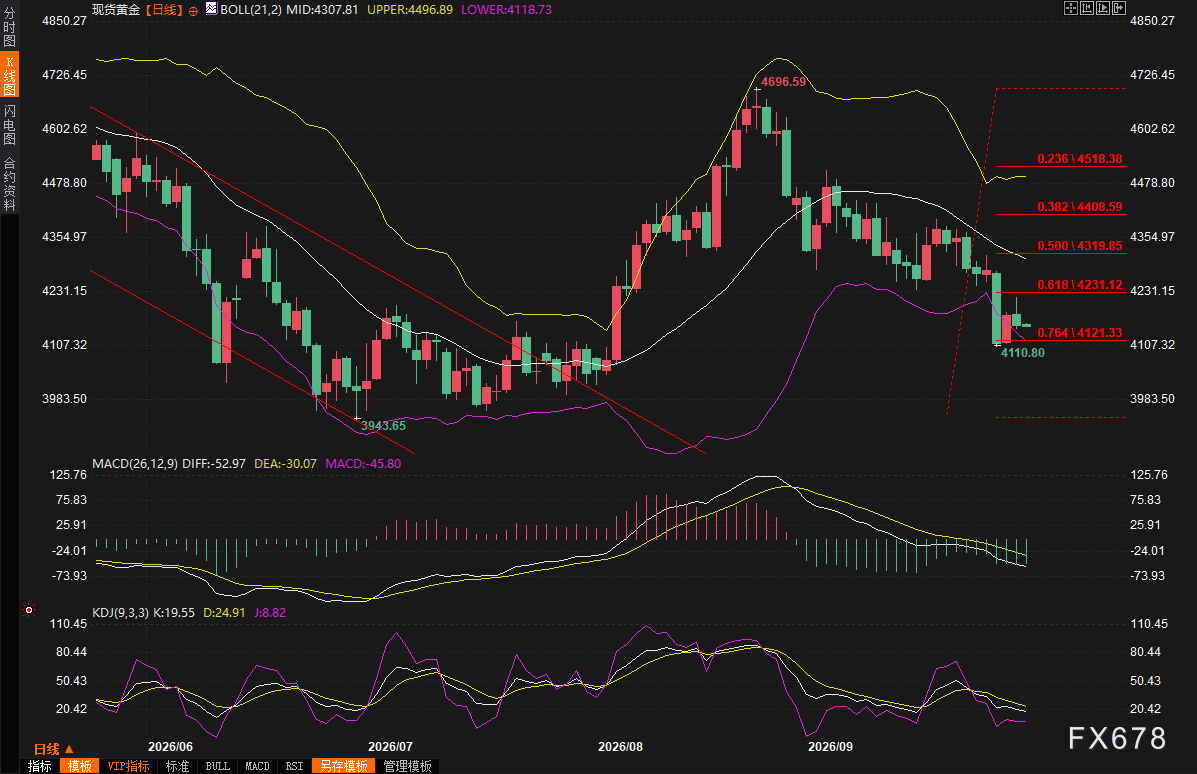
Task: Click the 0.618 Fibonacci level line label
Action: tap(1079, 285)
